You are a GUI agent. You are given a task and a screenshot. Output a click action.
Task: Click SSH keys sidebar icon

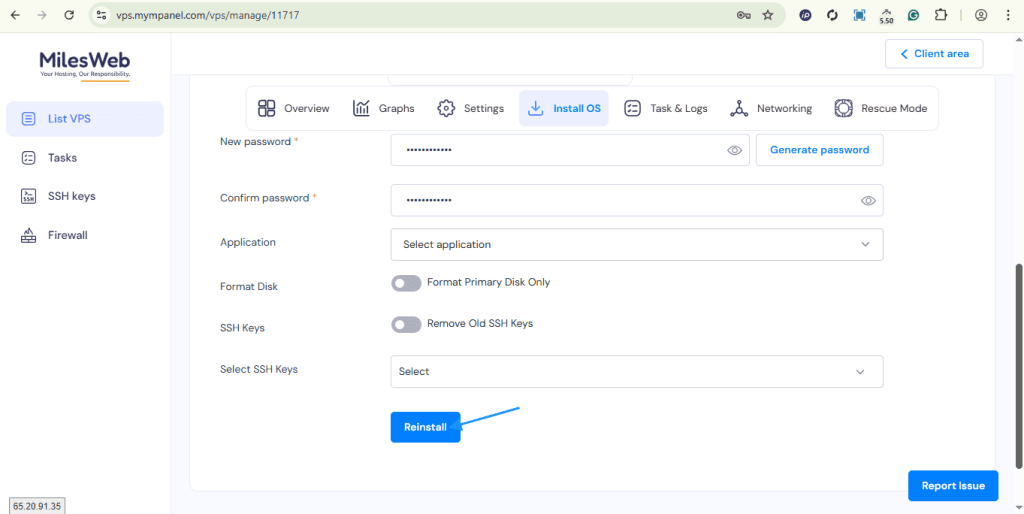click(x=29, y=196)
